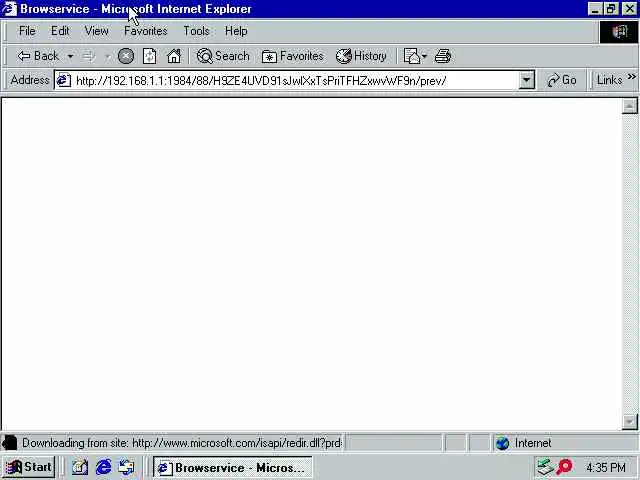The height and width of the screenshot is (480, 640).
Task: Stop the page loading
Action: tap(126, 56)
